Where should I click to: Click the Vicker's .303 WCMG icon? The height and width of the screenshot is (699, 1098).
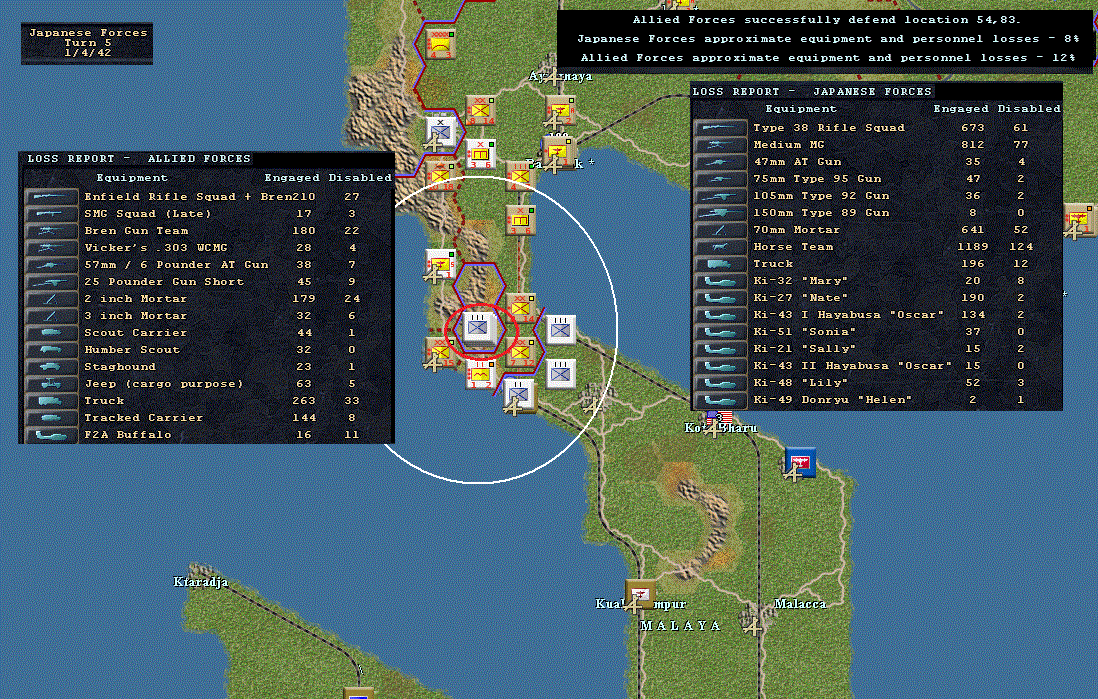coord(51,248)
